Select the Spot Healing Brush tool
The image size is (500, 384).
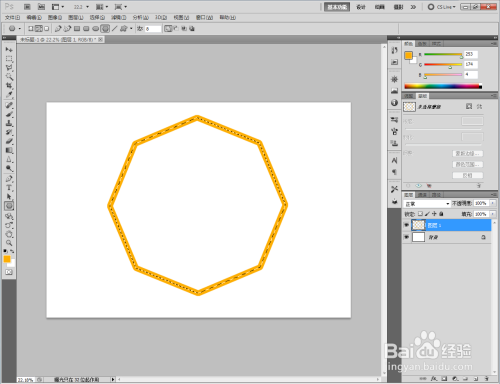[x=9, y=105]
